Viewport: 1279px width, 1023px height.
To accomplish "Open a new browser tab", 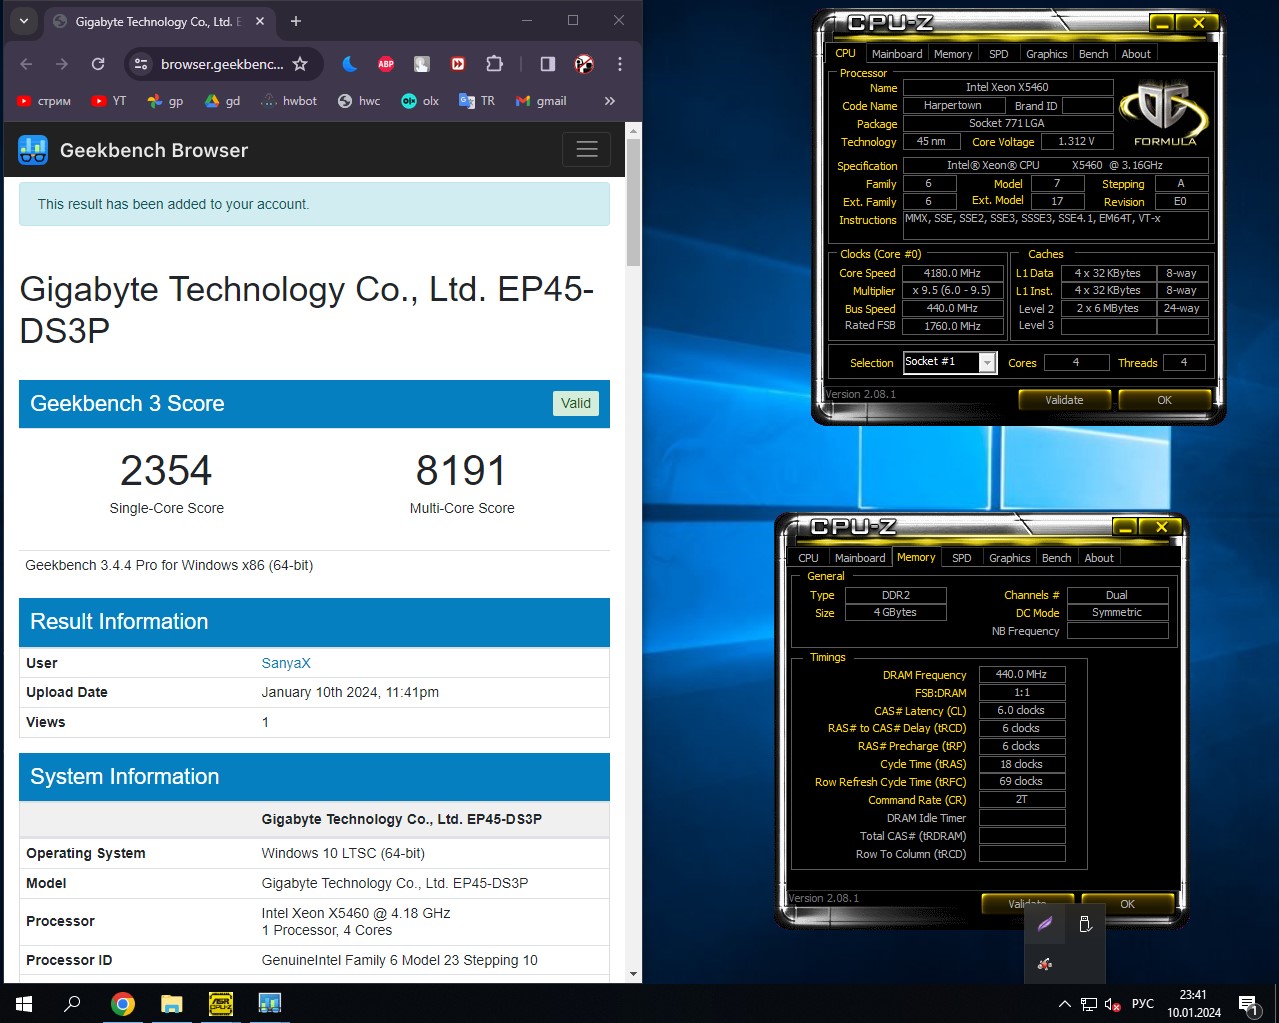I will pyautogui.click(x=295, y=21).
